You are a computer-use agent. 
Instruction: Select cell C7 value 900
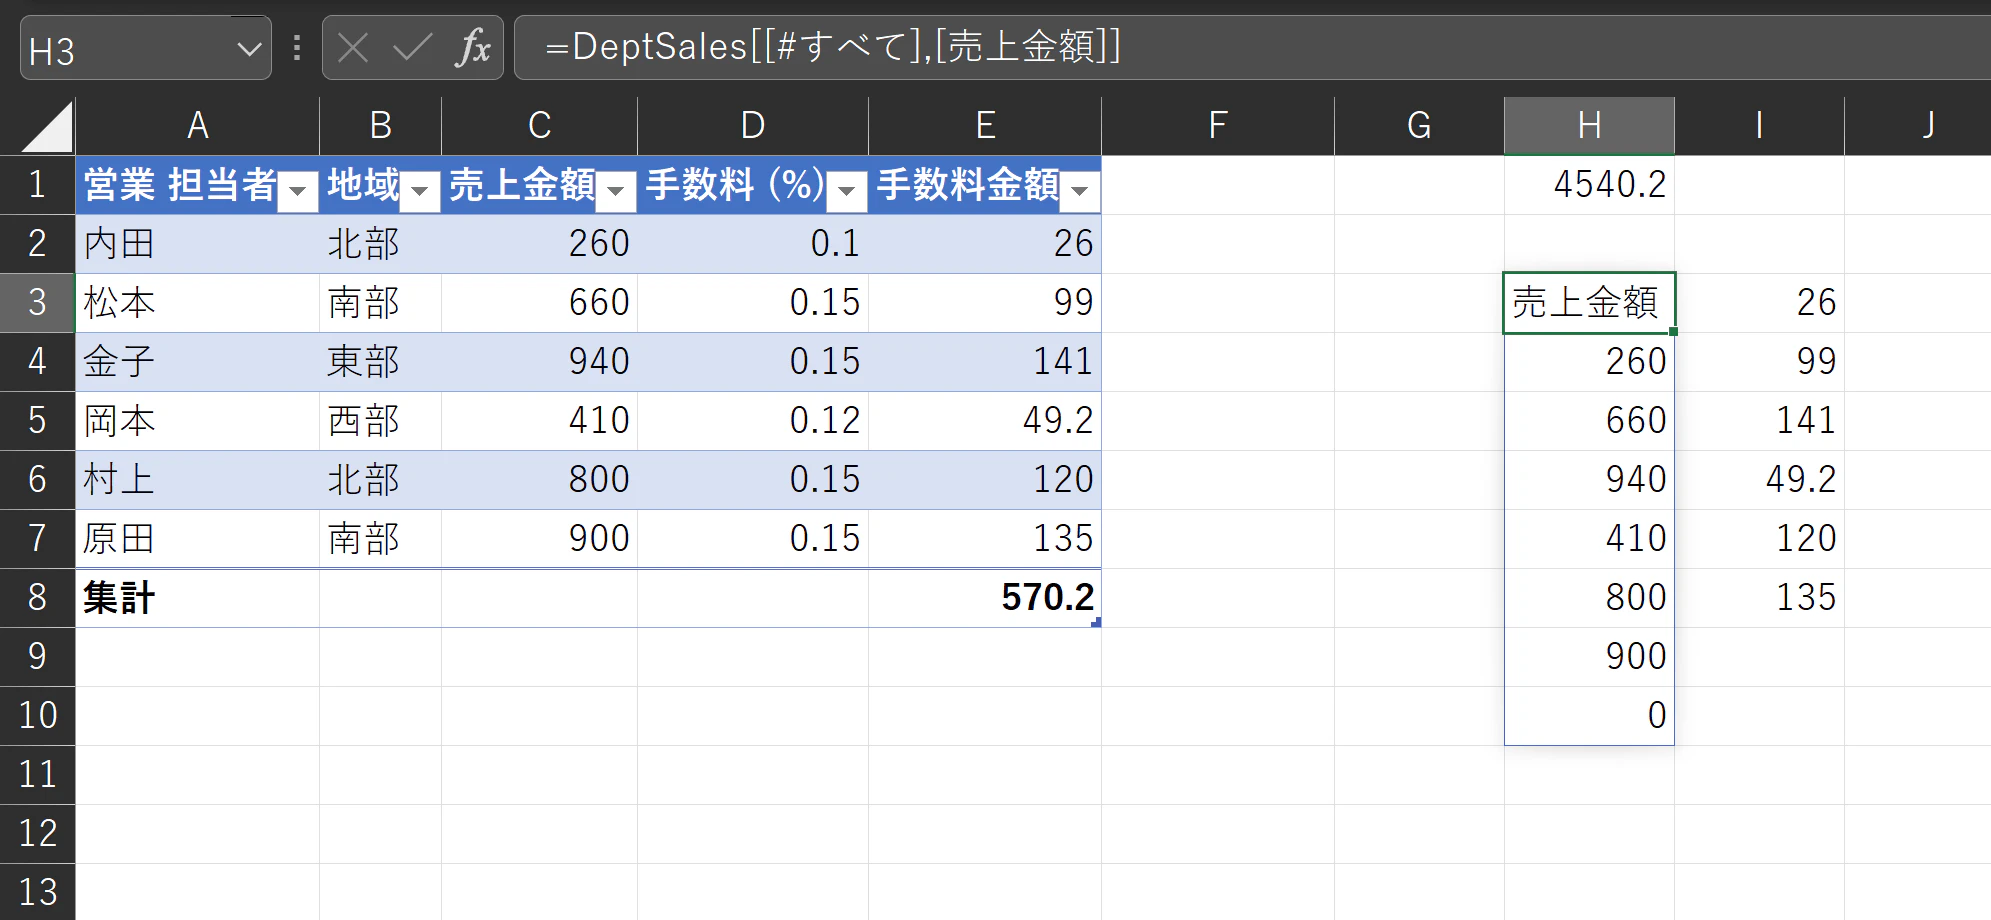[540, 539]
